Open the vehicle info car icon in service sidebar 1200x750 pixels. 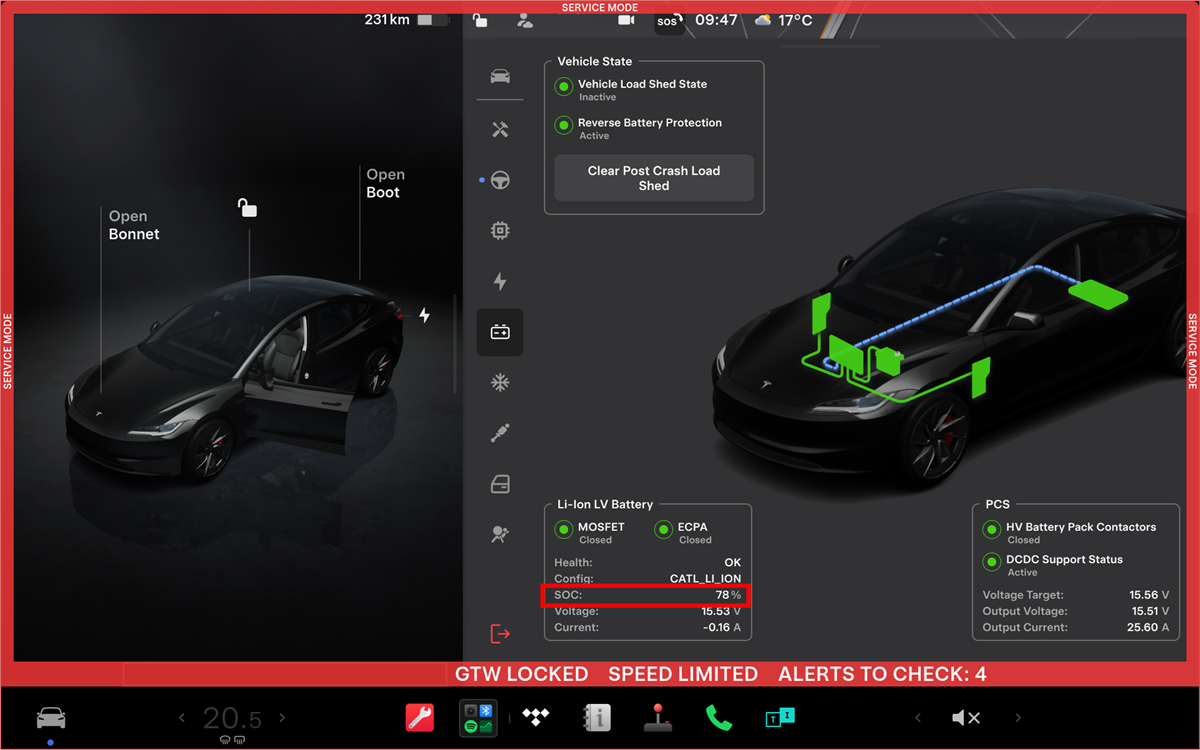pyautogui.click(x=500, y=77)
